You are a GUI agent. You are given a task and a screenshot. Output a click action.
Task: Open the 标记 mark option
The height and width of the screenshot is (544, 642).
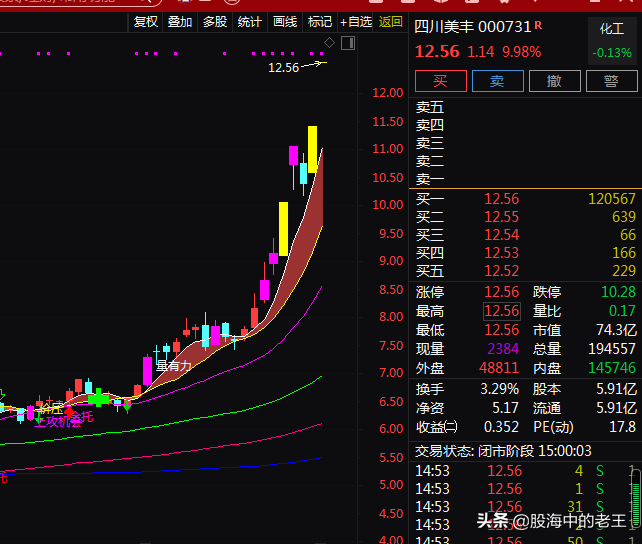[319, 22]
